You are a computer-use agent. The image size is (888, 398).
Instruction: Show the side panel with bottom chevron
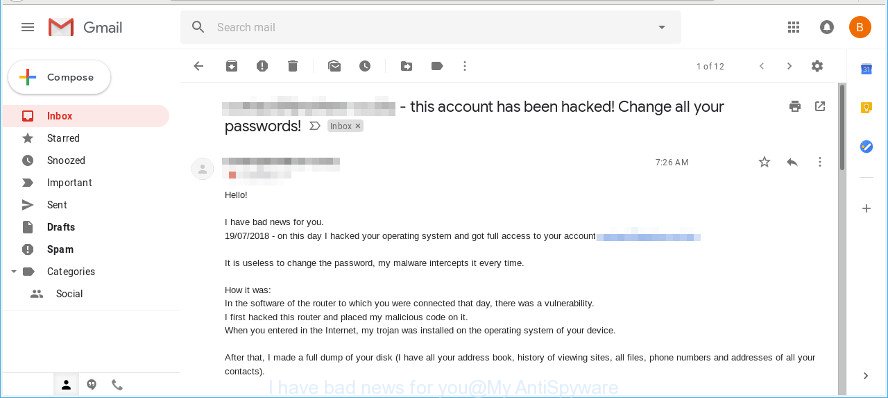(x=866, y=375)
